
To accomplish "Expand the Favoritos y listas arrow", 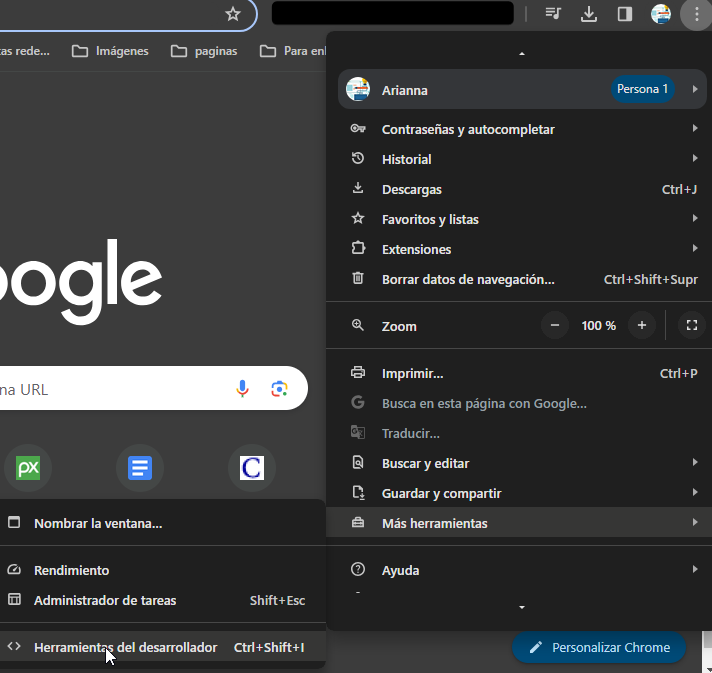I will [x=695, y=218].
